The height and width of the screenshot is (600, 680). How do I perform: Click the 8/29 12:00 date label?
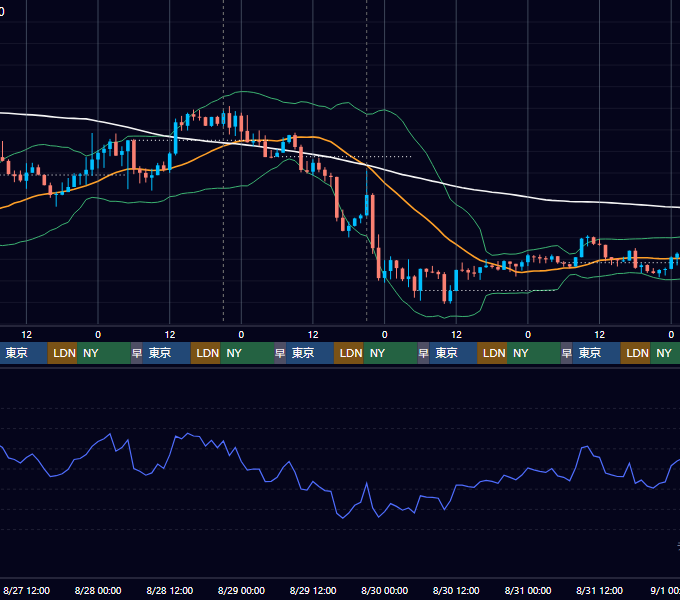(x=313, y=590)
